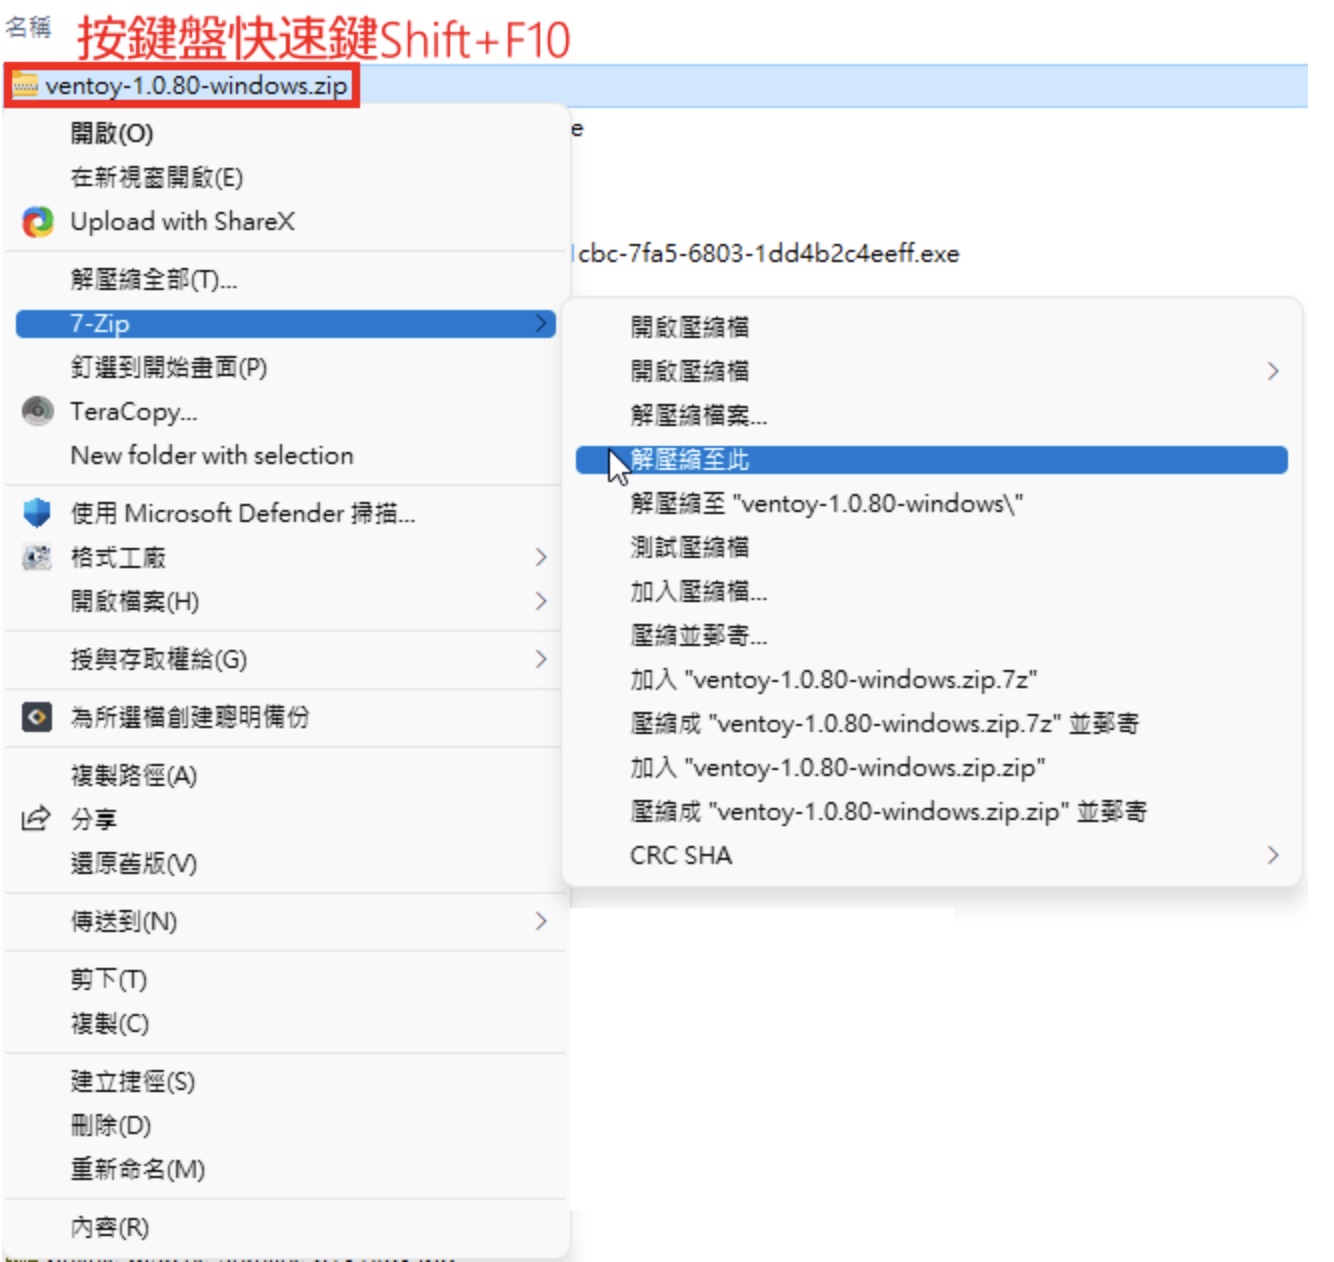Click the icon beside 為所選檔創建聰明備份
1334x1262 pixels.
[x=37, y=717]
